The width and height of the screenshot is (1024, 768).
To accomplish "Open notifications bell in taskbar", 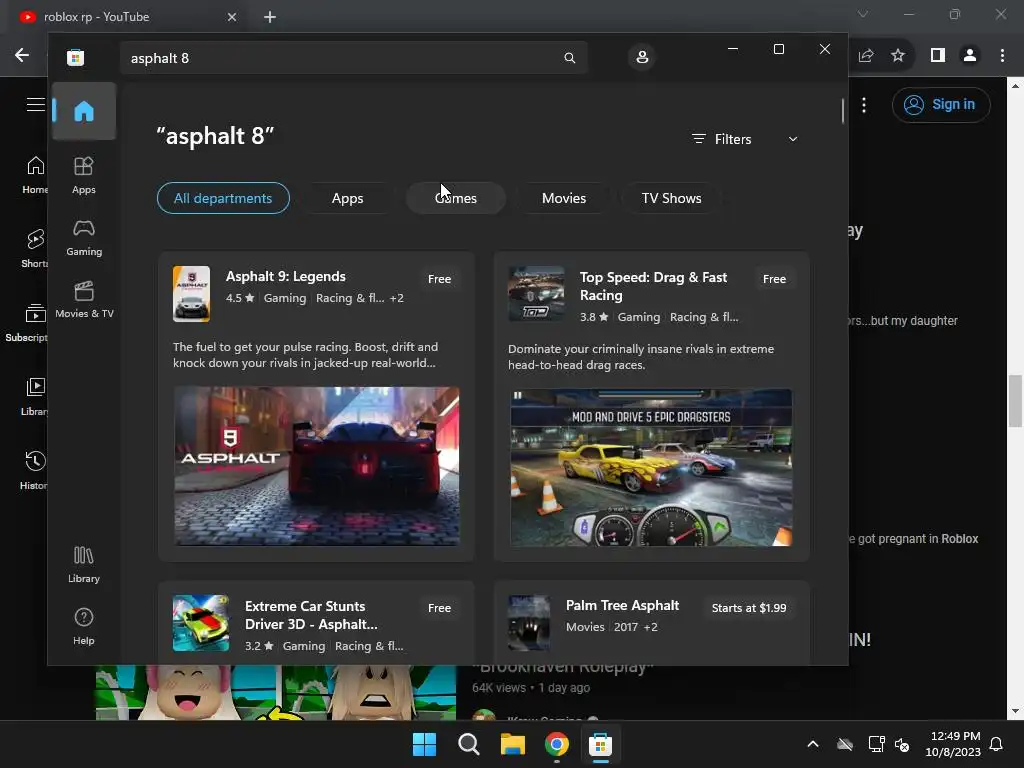I will pos(997,744).
